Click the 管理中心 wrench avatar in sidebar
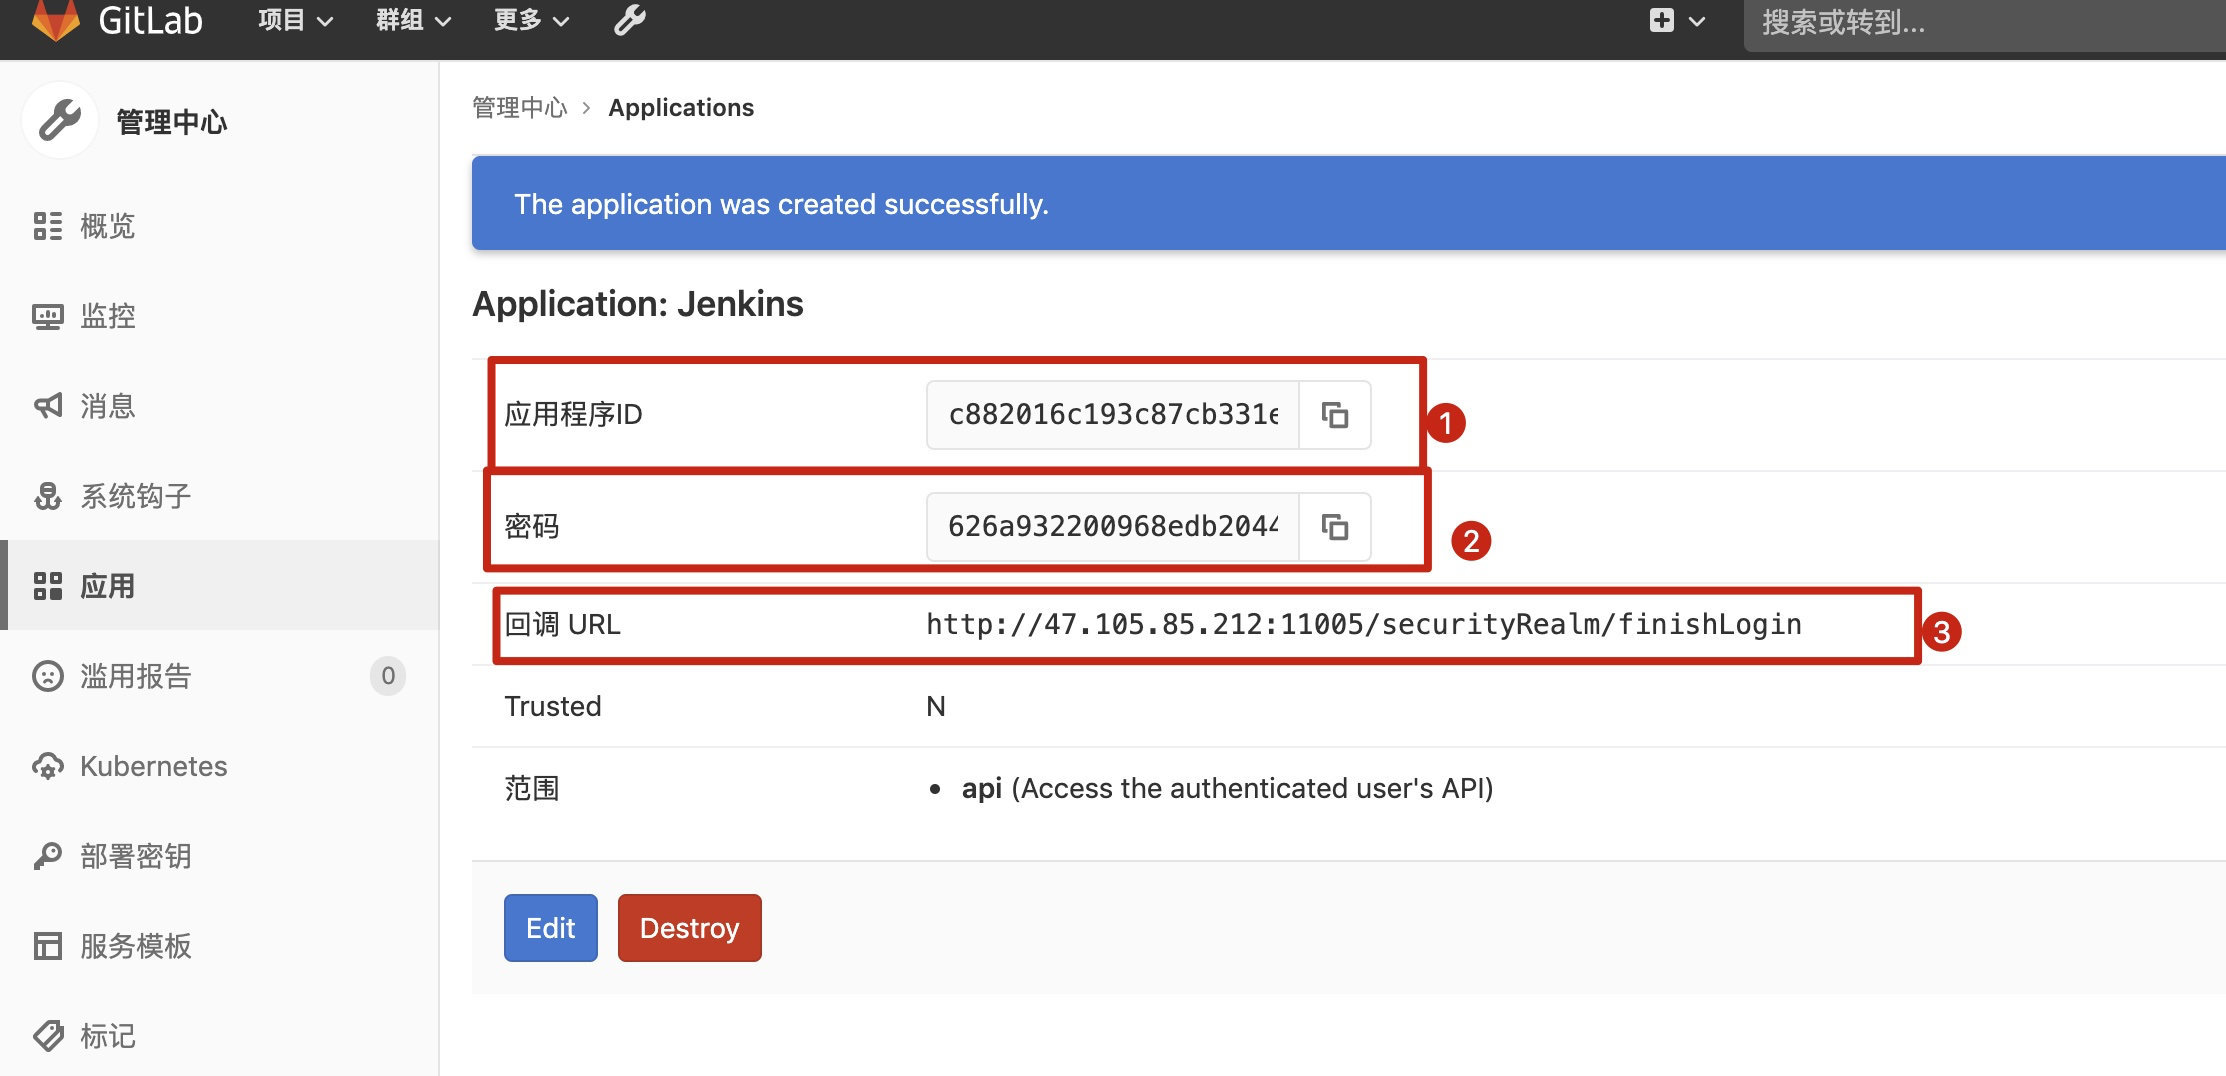This screenshot has width=2226, height=1076. (x=60, y=120)
